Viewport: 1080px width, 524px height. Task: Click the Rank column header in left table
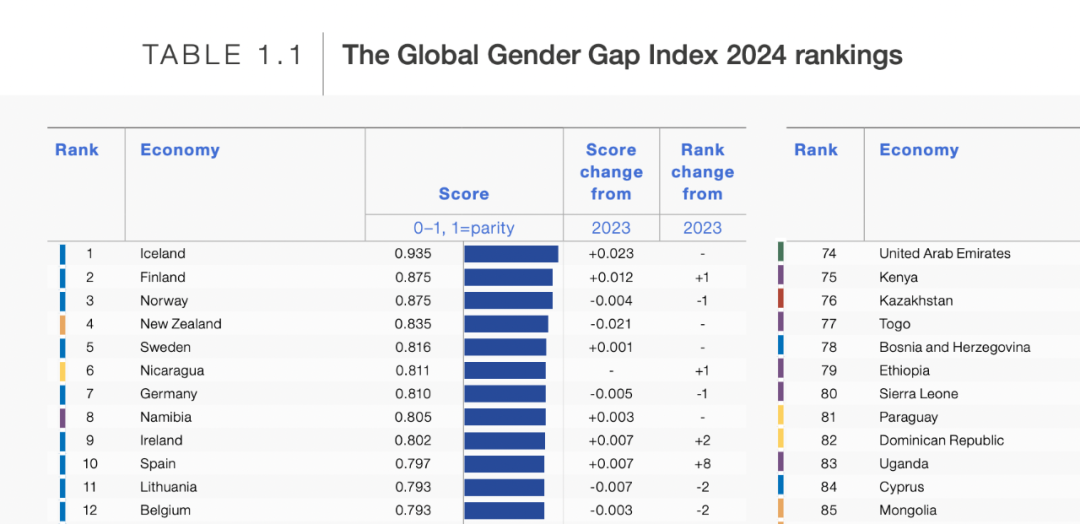(x=76, y=149)
